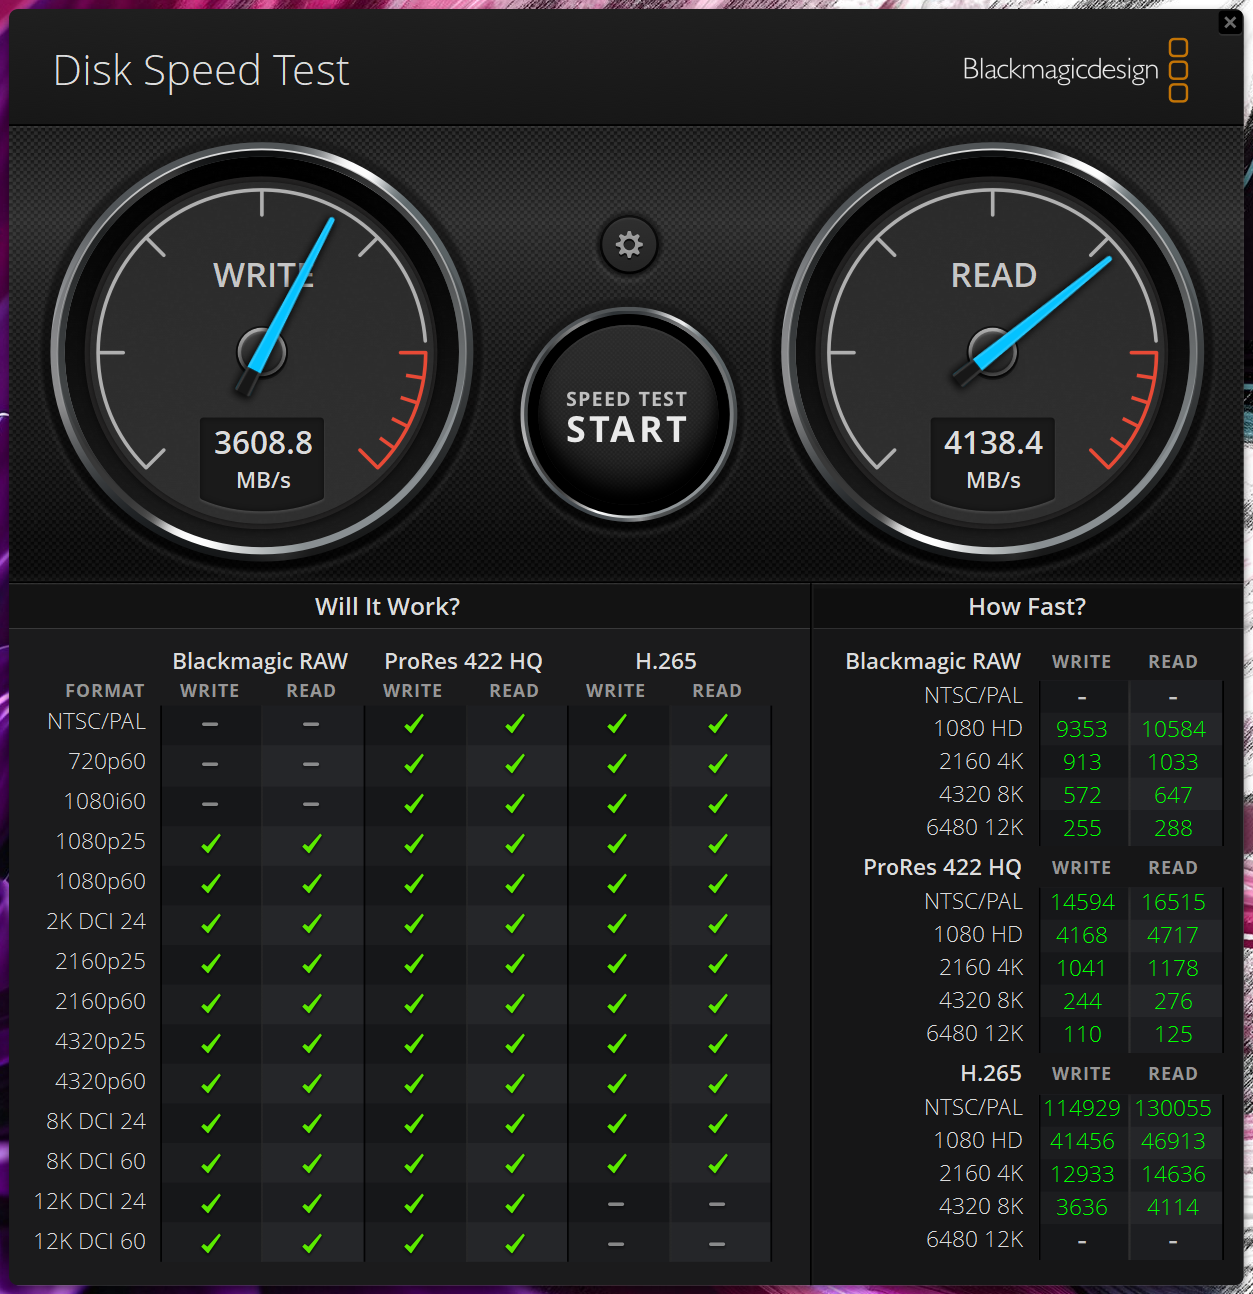Click Blackmagic RAW 1080 HD write value 9353
The image size is (1253, 1294).
coord(1082,729)
